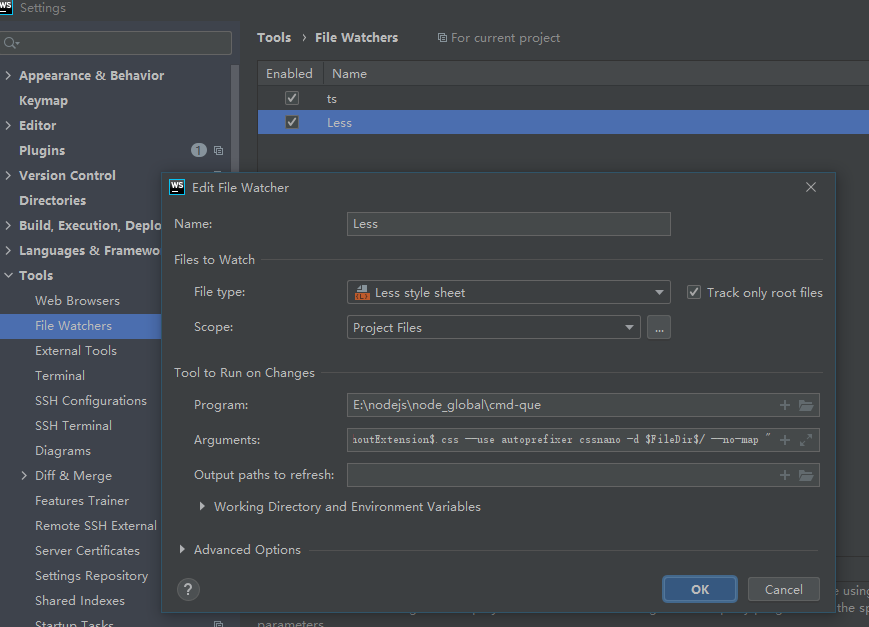Screen dimensions: 869x627
Task: Select Terminal under Tools
Action: (x=60, y=375)
